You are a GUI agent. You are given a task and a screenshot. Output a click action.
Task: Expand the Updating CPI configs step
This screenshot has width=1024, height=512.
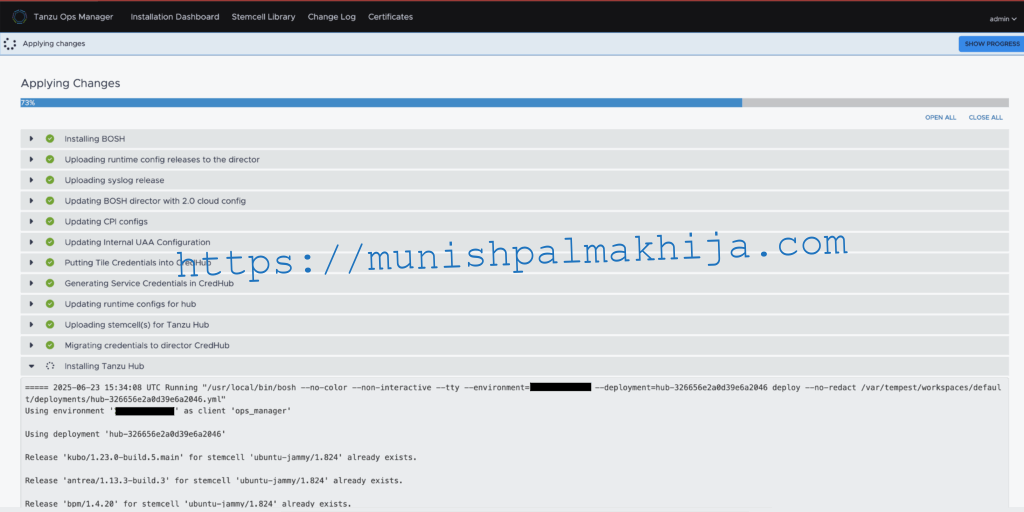31,221
